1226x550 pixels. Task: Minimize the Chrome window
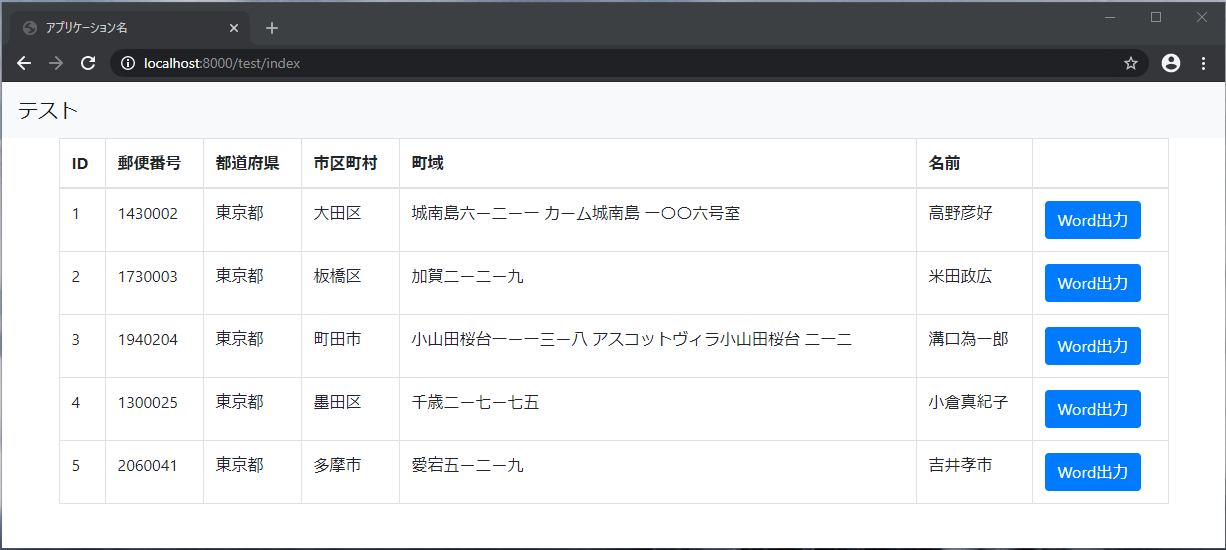pos(1110,17)
